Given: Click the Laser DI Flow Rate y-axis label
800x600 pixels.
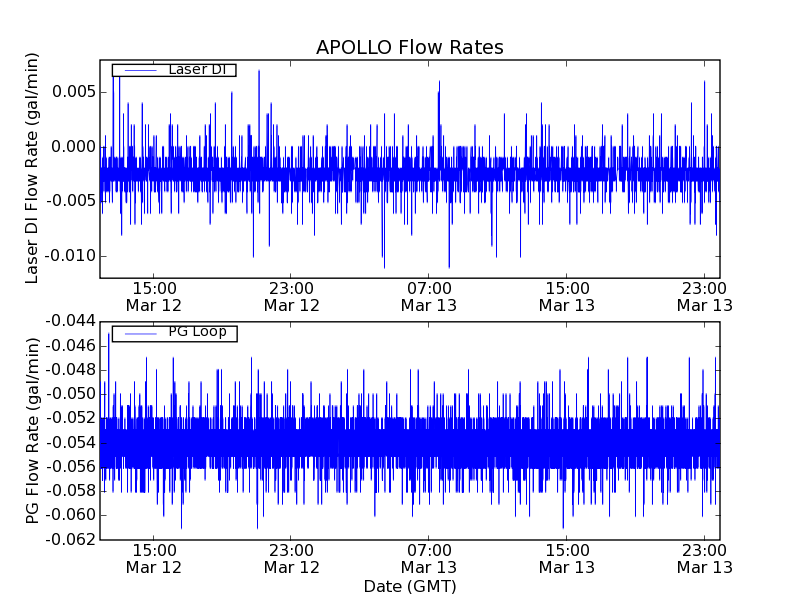Looking at the screenshot, I should coord(32,168).
